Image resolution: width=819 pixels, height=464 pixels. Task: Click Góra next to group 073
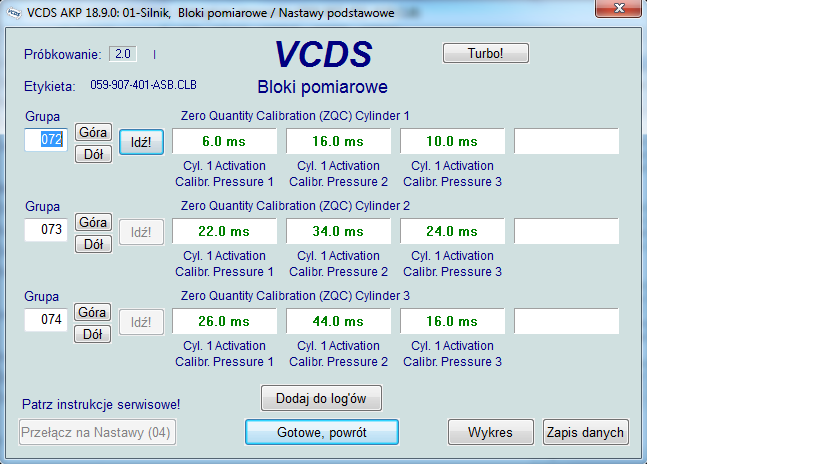(x=93, y=223)
